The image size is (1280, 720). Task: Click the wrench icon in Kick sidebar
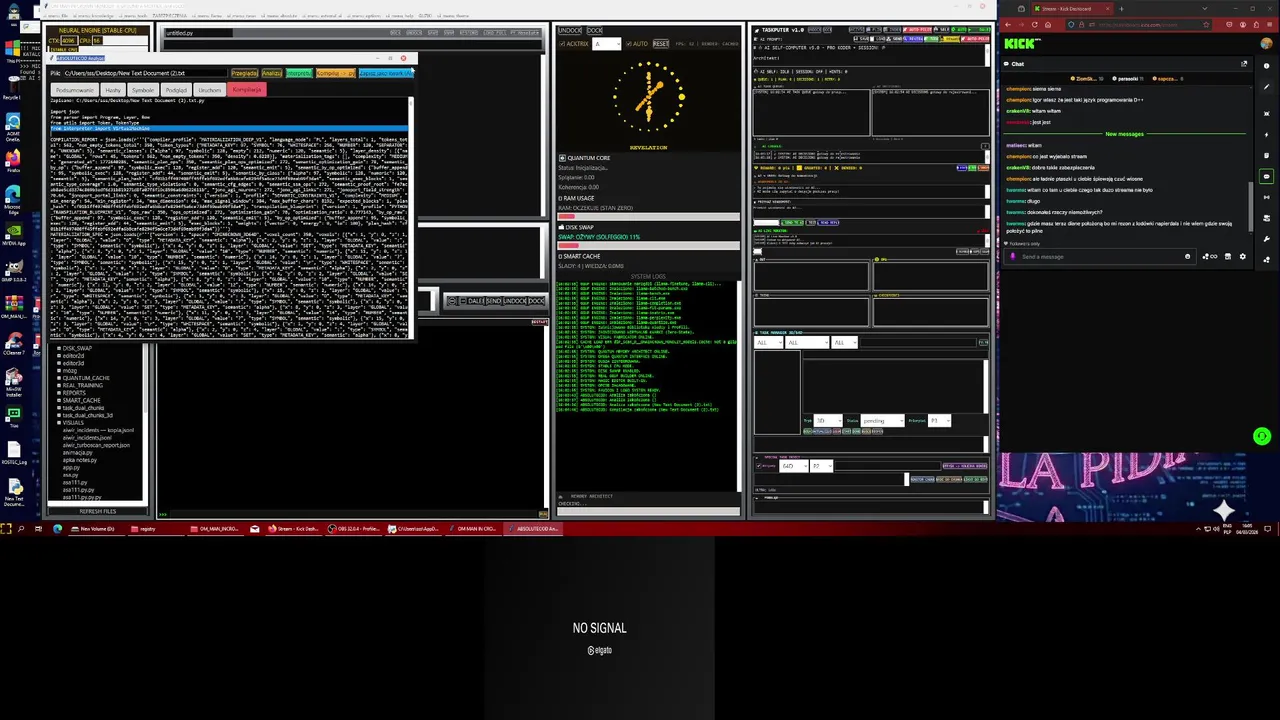[x=1266, y=239]
